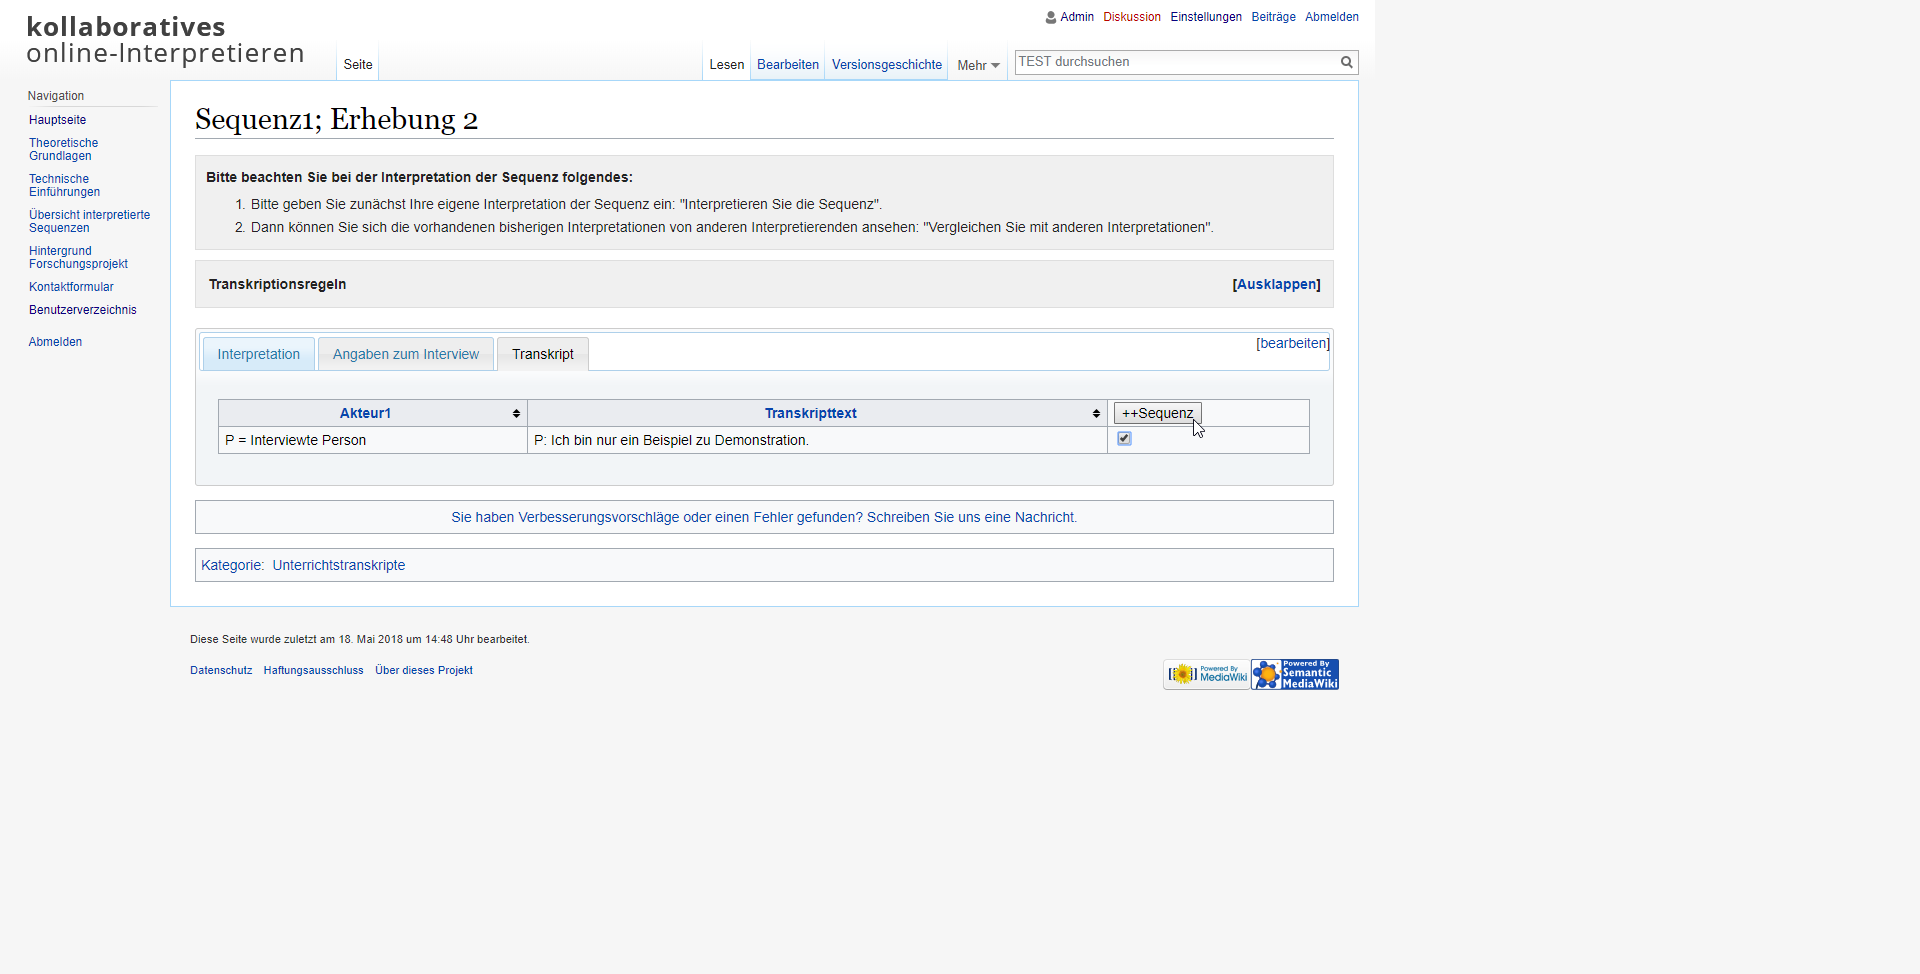Open the Mehr dropdown menu
The height and width of the screenshot is (974, 1920).
click(x=977, y=65)
